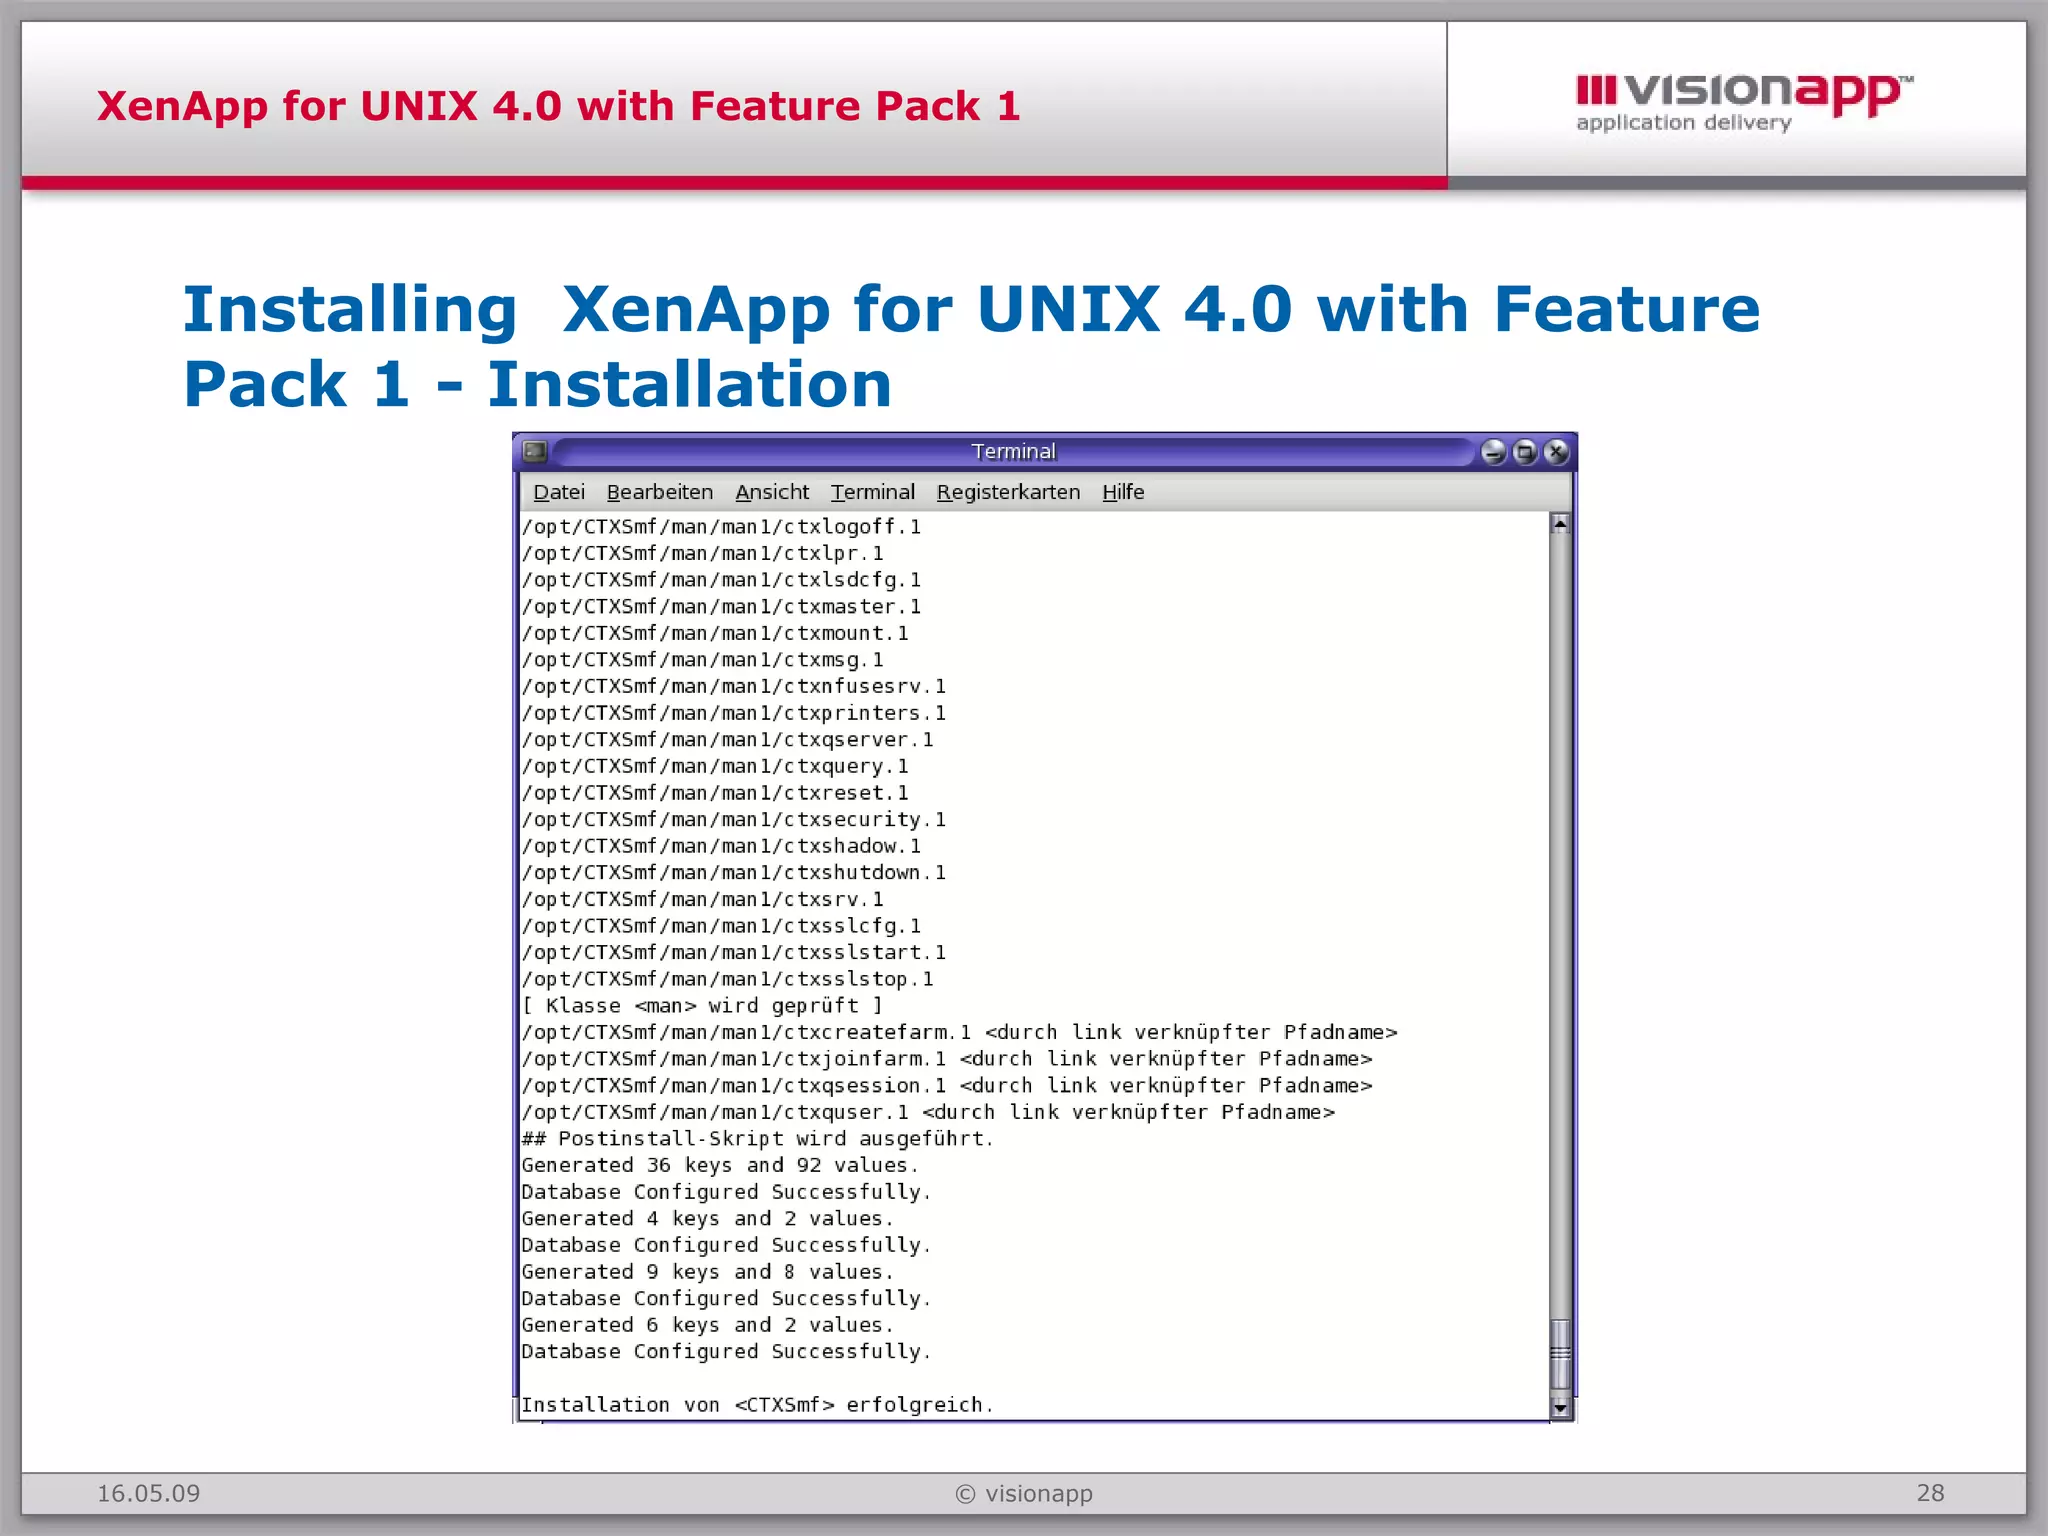Click the date 16.05.09 in footer
The height and width of the screenshot is (1536, 2048).
(148, 1494)
